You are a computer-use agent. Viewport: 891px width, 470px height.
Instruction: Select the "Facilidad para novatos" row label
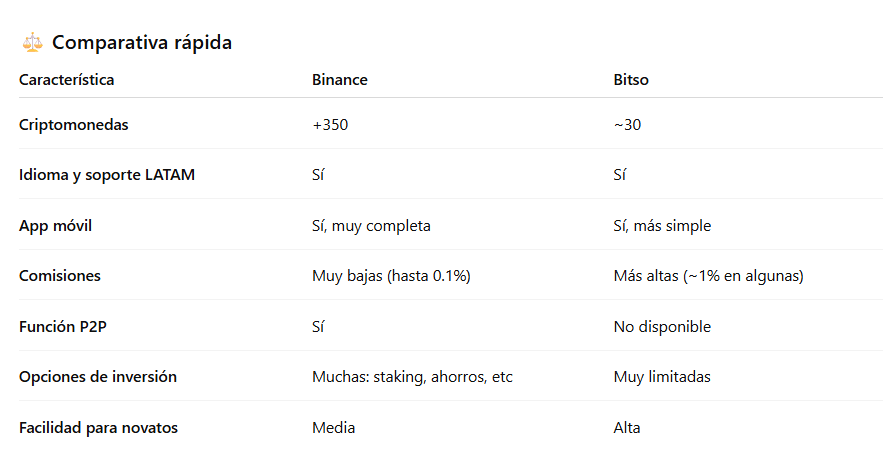pyautogui.click(x=99, y=428)
